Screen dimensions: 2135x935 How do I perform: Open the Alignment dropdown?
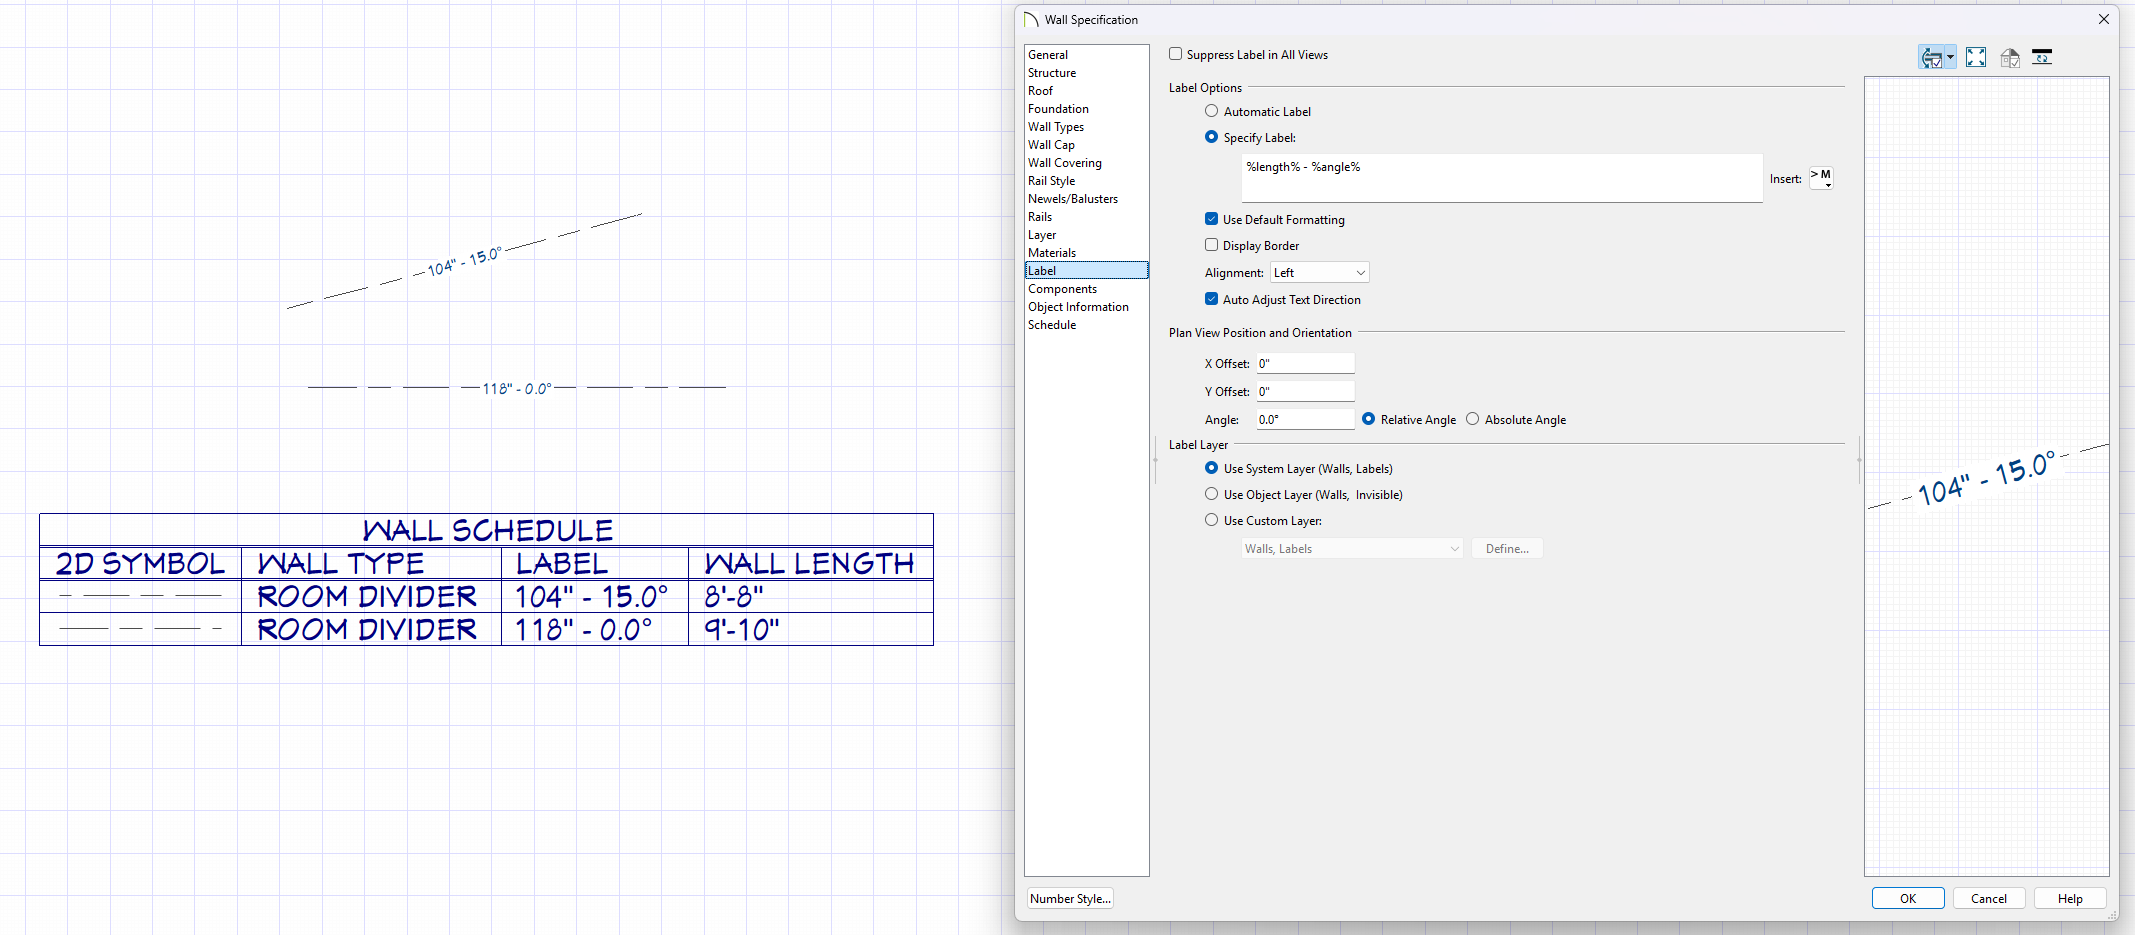pyautogui.click(x=1319, y=273)
